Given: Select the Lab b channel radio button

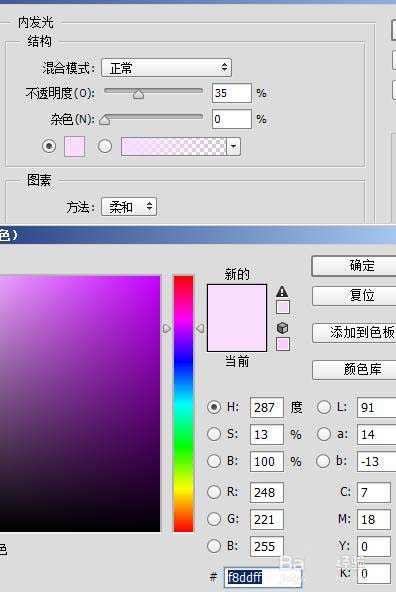Looking at the screenshot, I should click(323, 461).
